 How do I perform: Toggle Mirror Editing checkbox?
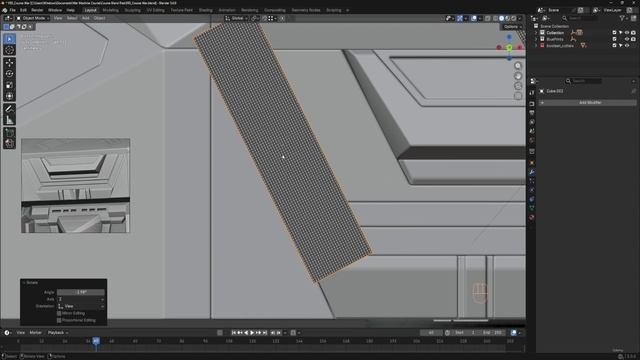click(x=59, y=313)
